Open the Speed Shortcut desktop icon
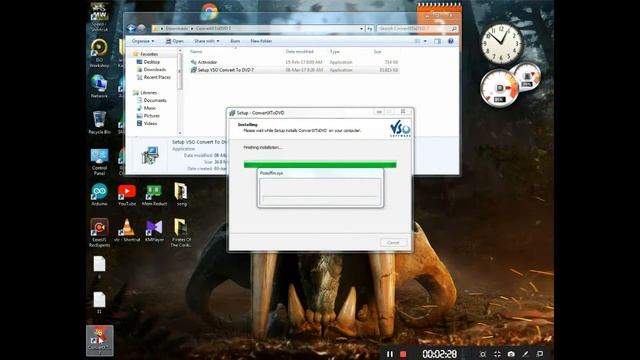The width and height of the screenshot is (640, 360). click(x=99, y=17)
